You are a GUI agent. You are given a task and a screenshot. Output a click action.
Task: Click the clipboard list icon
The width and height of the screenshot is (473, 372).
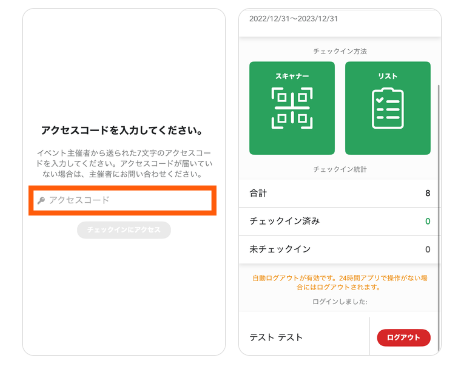(x=388, y=108)
